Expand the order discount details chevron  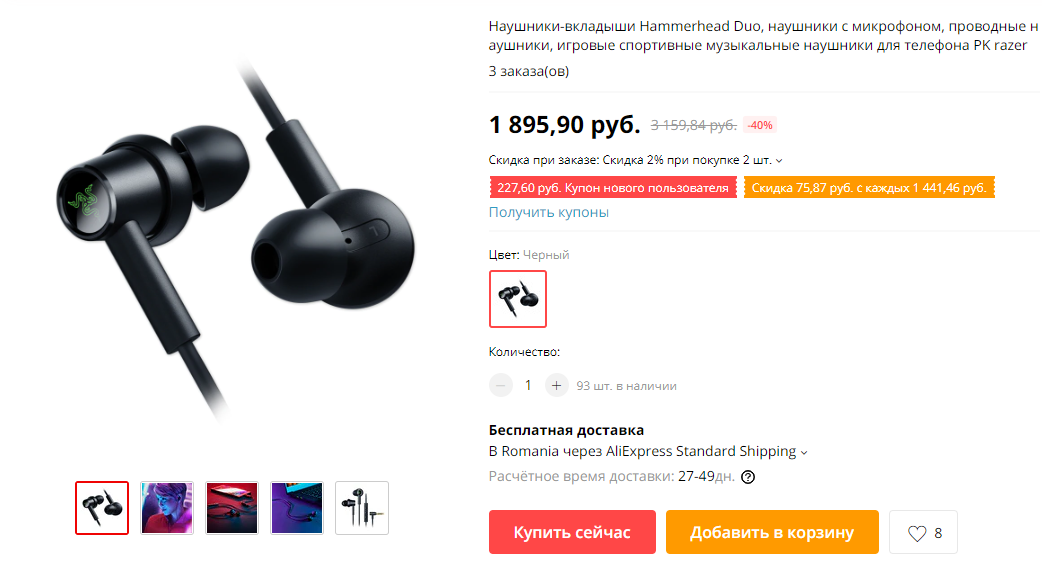click(x=780, y=161)
